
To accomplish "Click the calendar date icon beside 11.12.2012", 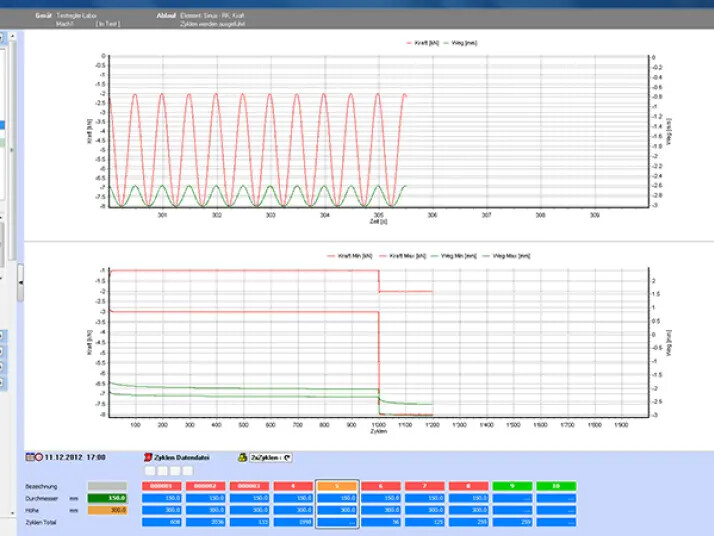I will pyautogui.click(x=31, y=457).
